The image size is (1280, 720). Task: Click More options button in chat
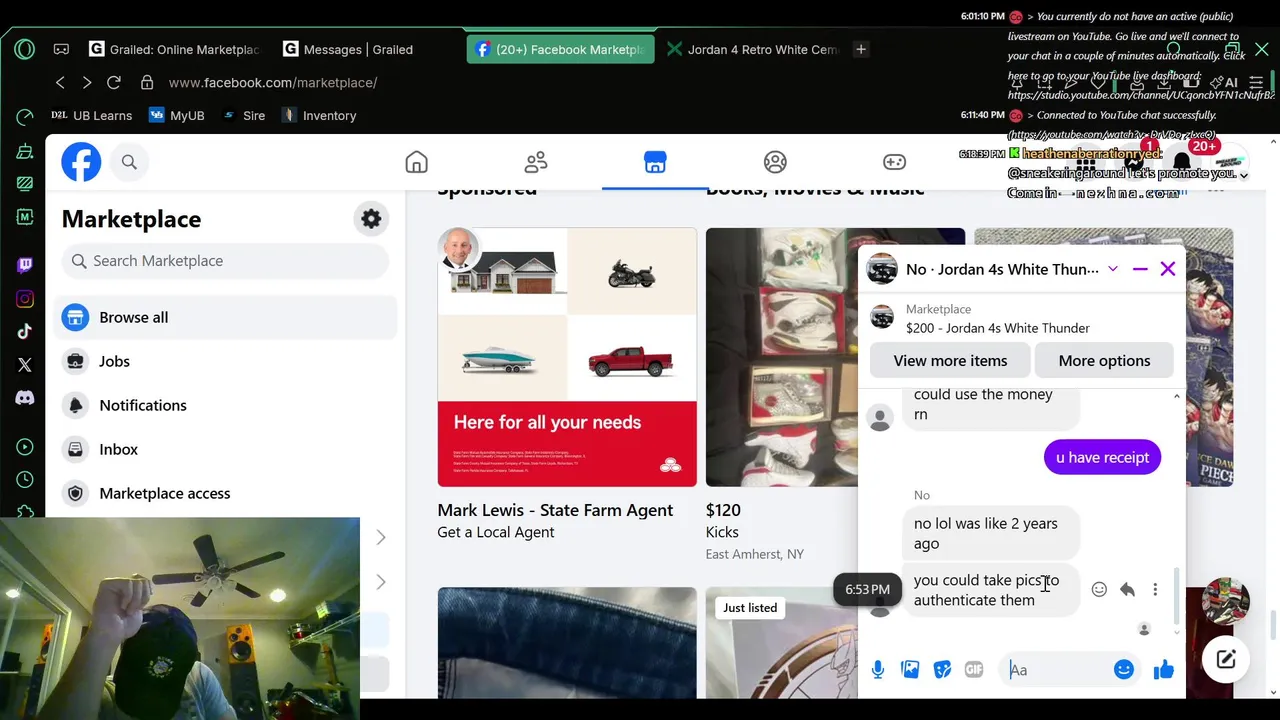[x=1104, y=360]
